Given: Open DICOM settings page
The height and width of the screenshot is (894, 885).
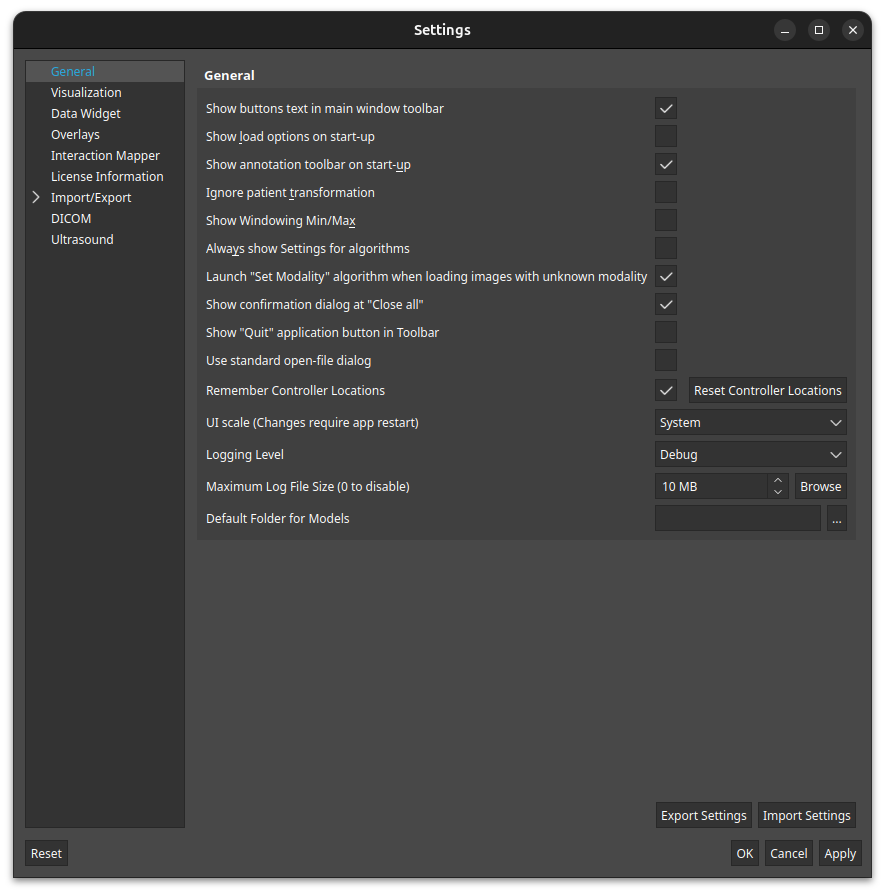Looking at the screenshot, I should (105, 218).
